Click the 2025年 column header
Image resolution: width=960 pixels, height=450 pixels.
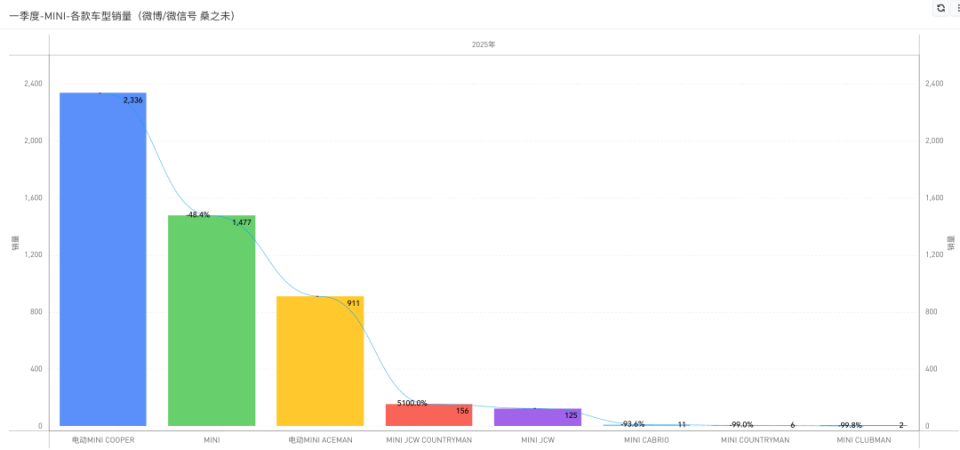pyautogui.click(x=484, y=45)
